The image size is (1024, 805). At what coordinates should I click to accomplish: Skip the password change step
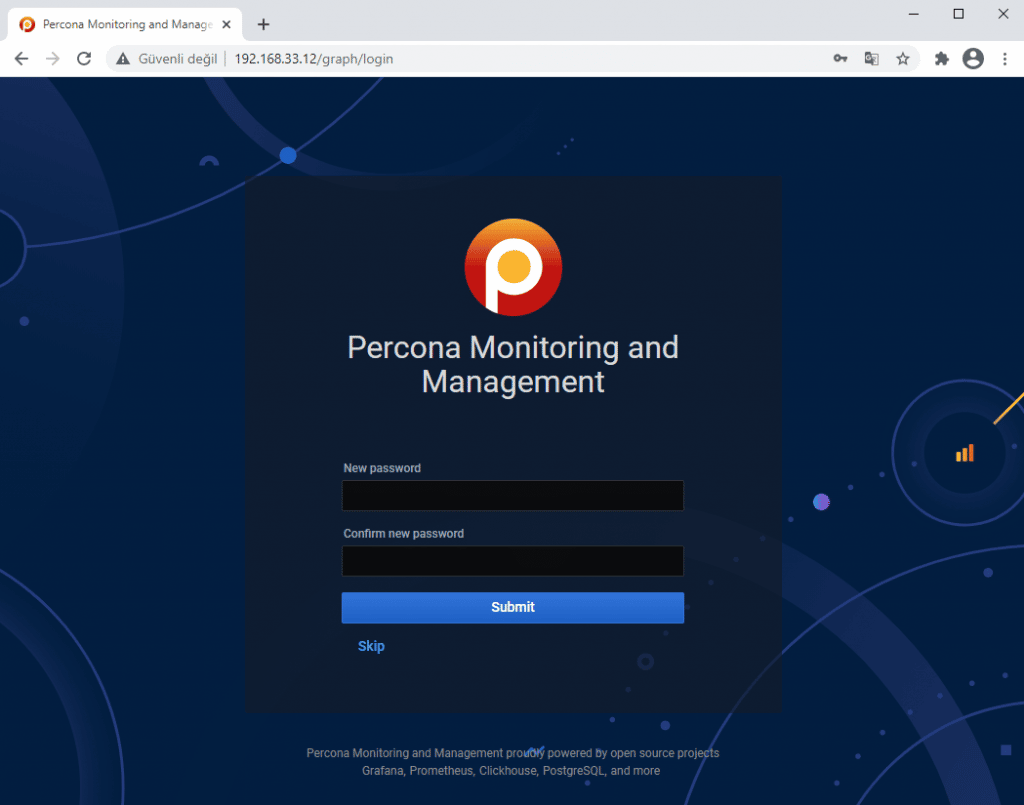click(x=371, y=645)
